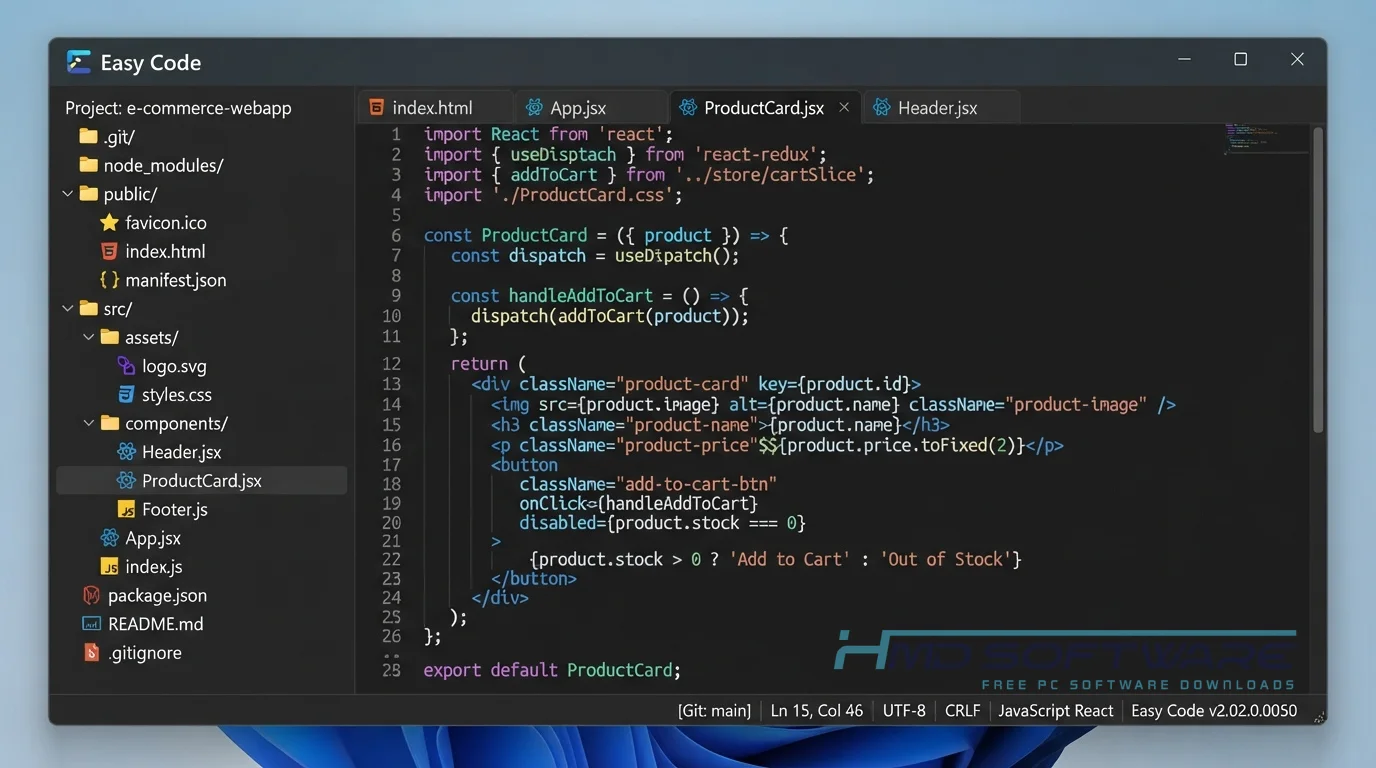Click the HTML5 icon beside sidebar index.html

coord(110,251)
